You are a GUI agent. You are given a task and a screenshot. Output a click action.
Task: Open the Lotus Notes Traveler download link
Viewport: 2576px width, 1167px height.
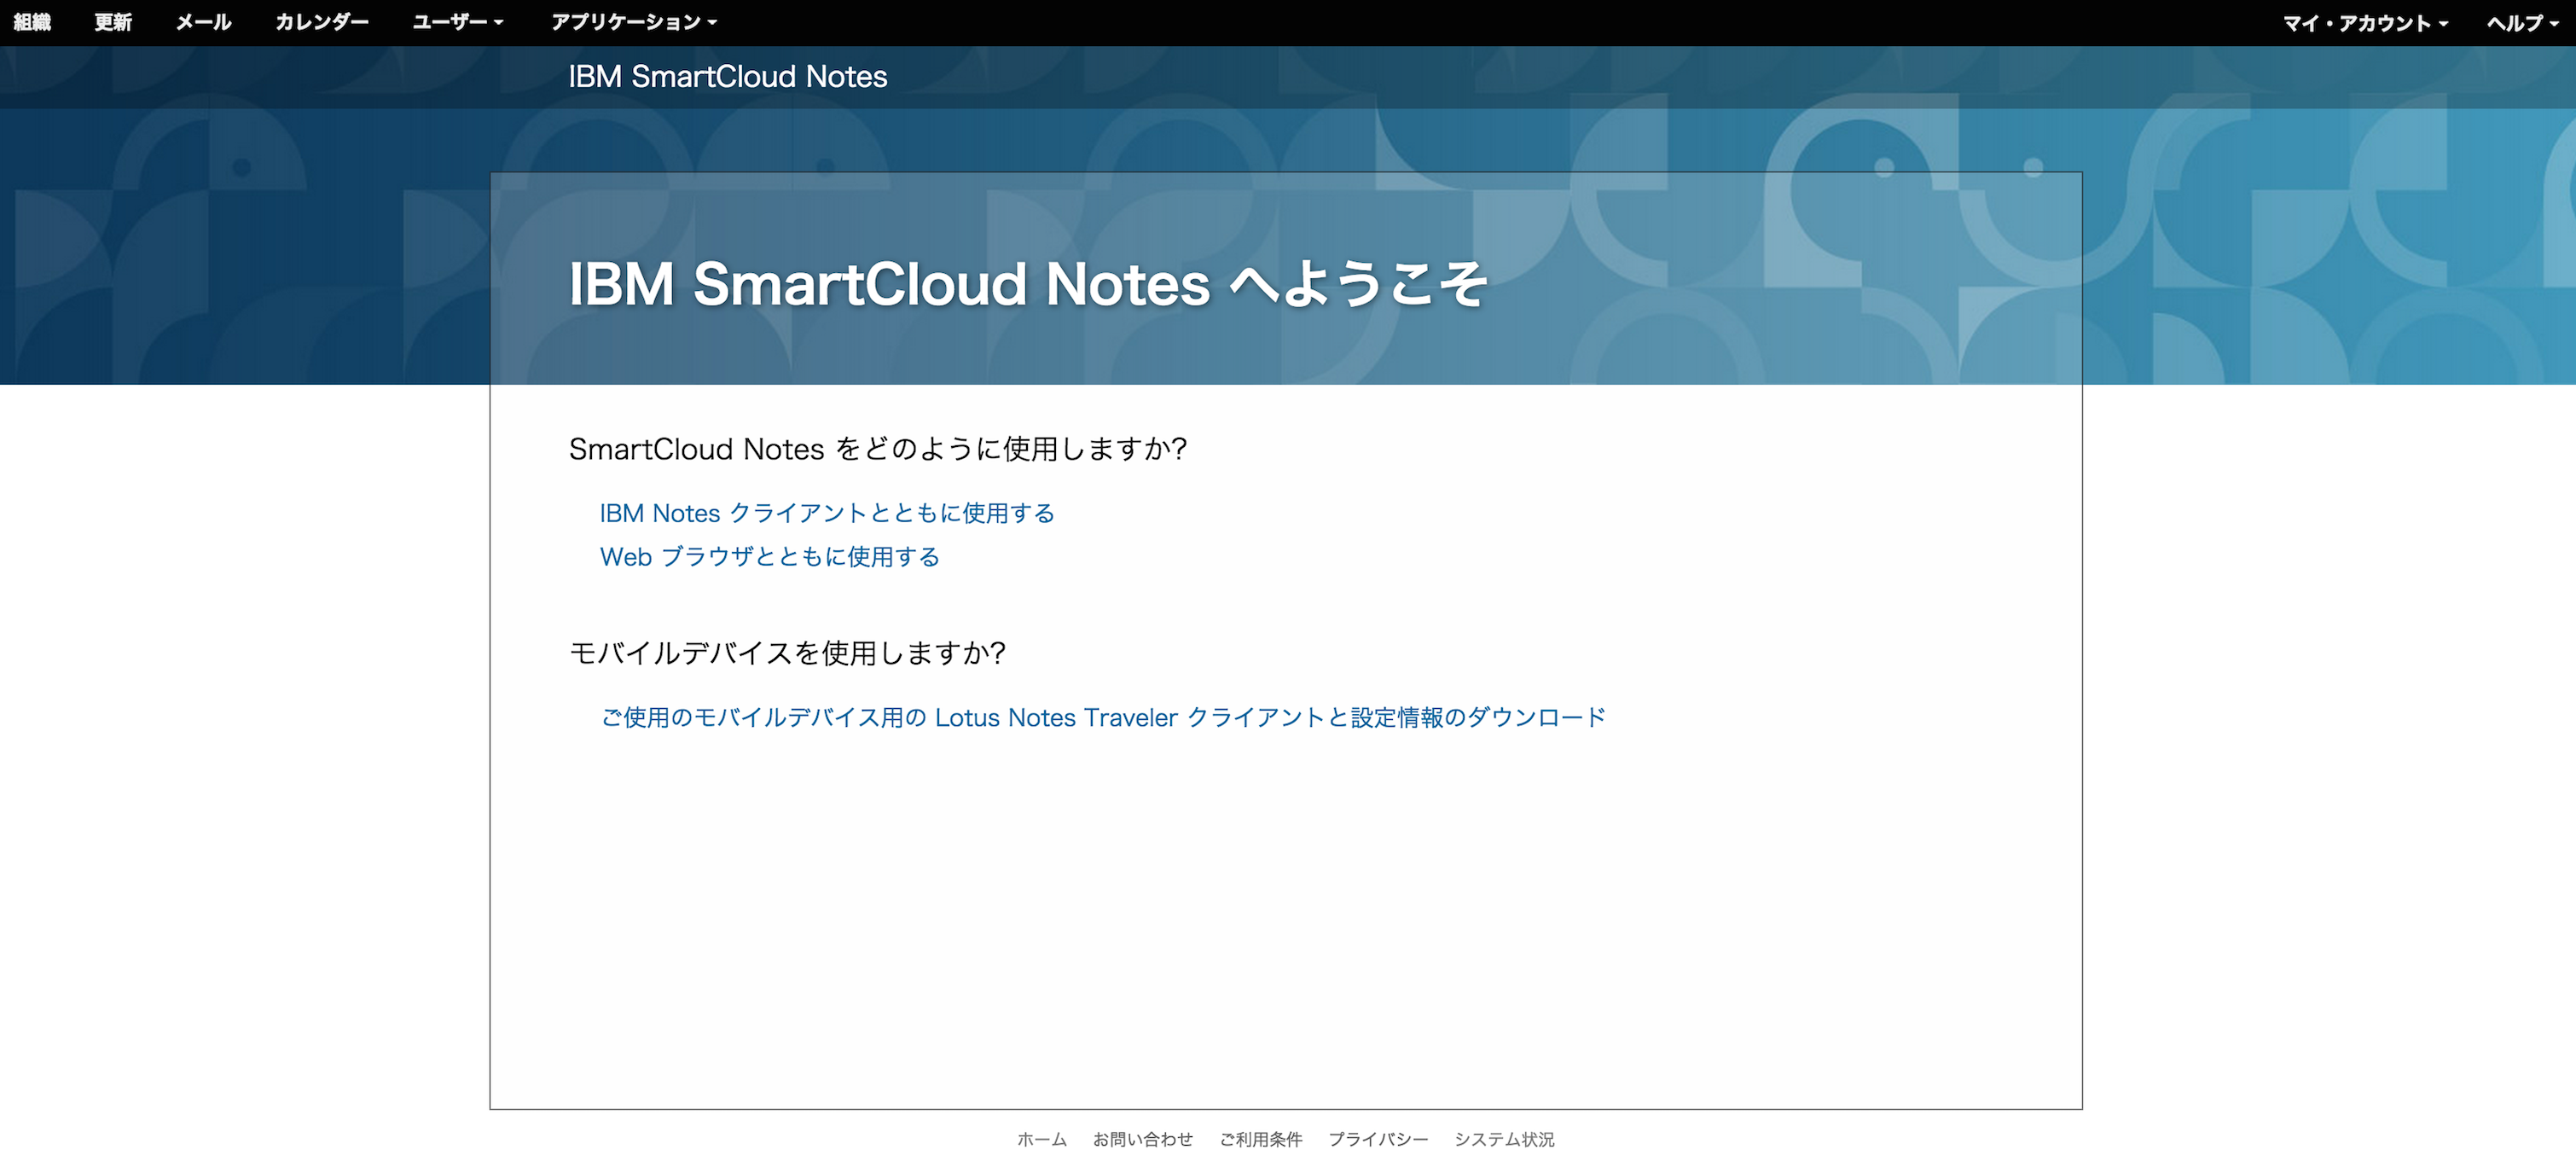[x=1103, y=718]
